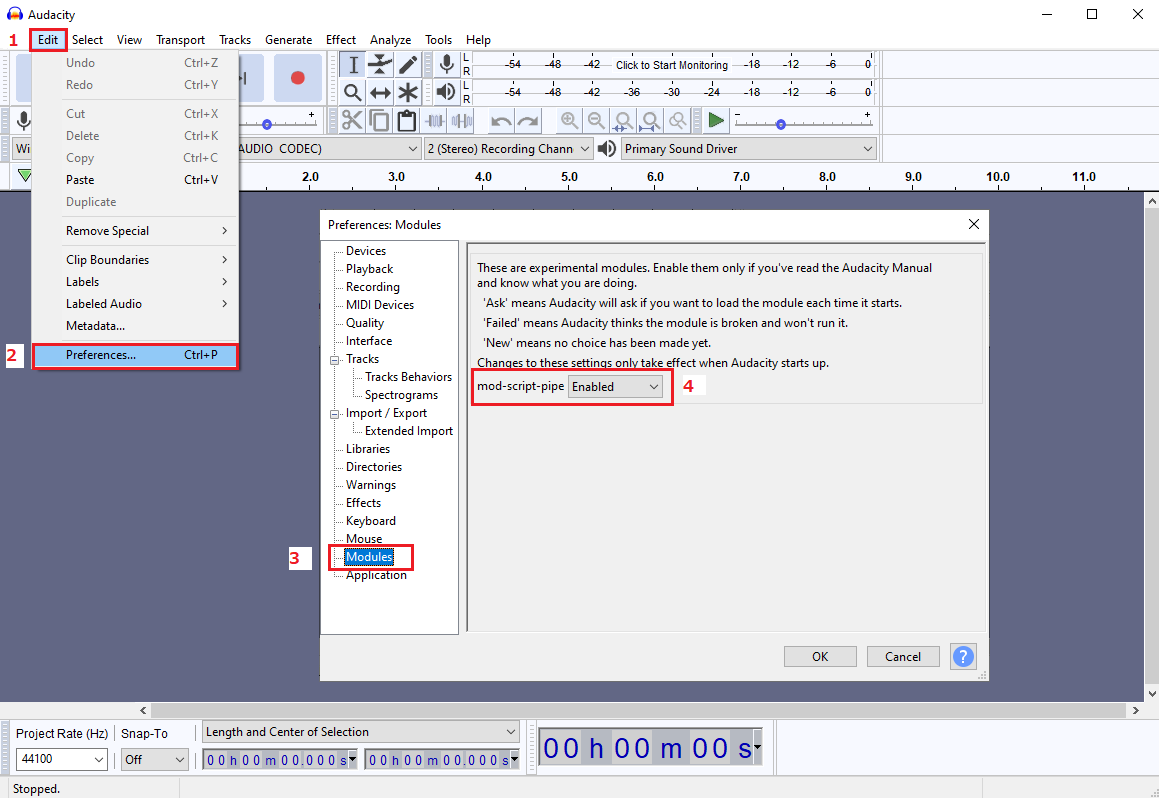Click Silence audio selection icon

click(x=462, y=120)
